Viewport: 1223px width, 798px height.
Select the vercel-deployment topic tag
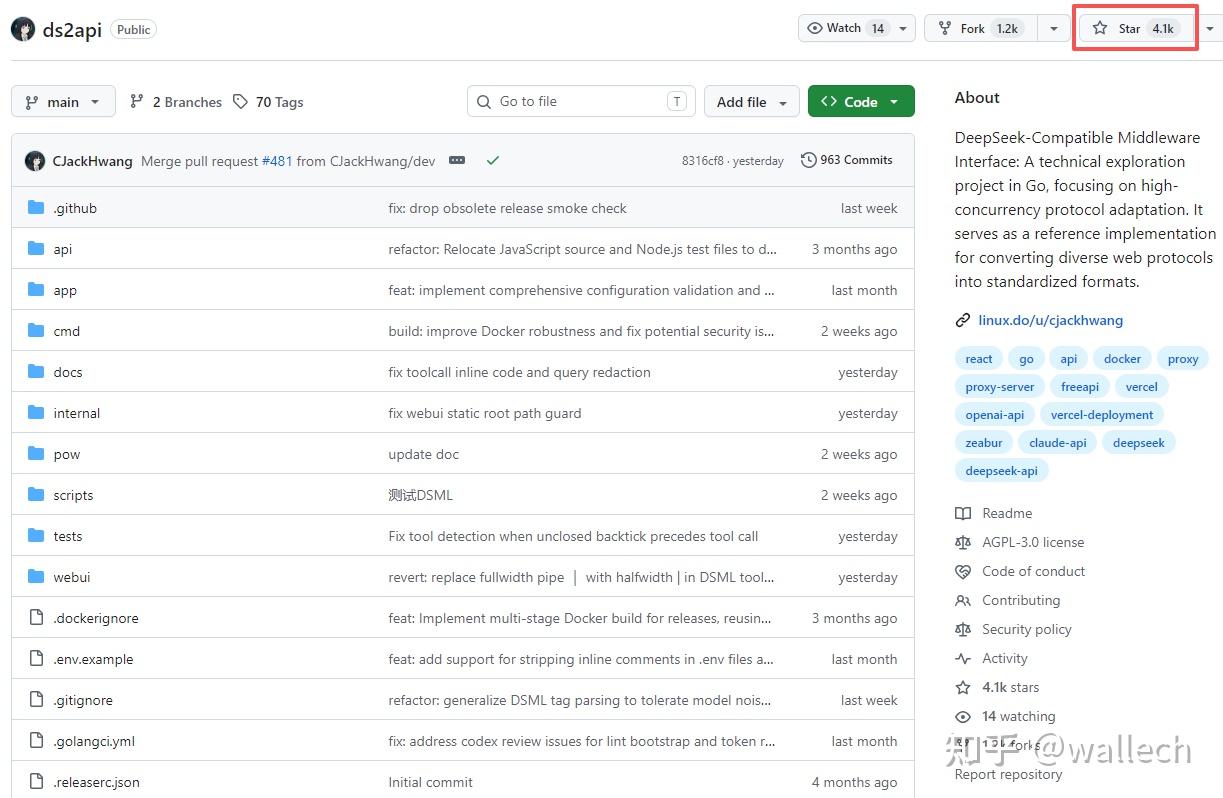tap(1101, 415)
